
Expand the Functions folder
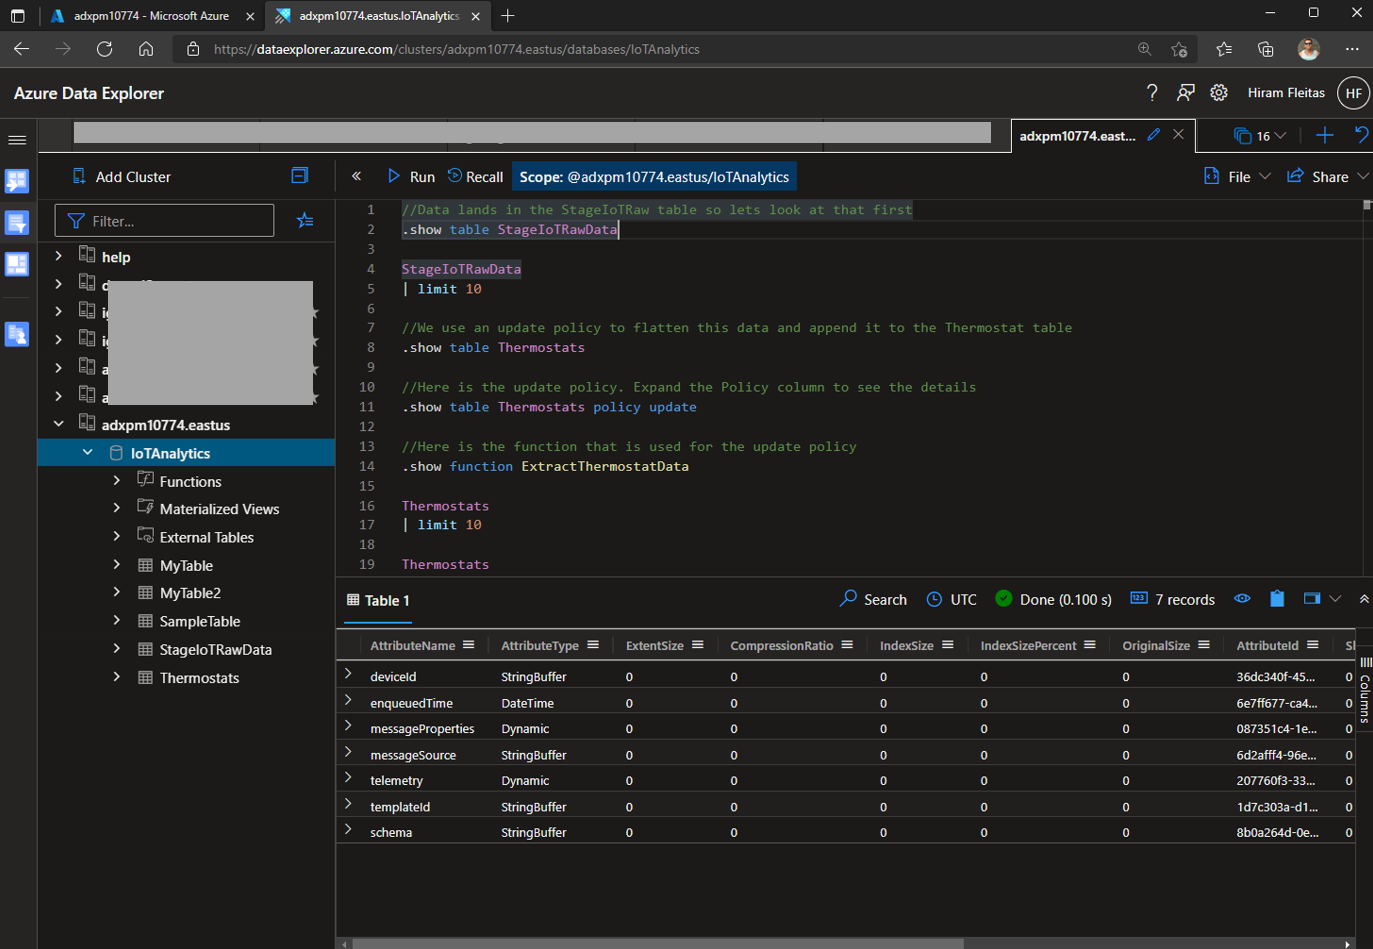(x=117, y=481)
